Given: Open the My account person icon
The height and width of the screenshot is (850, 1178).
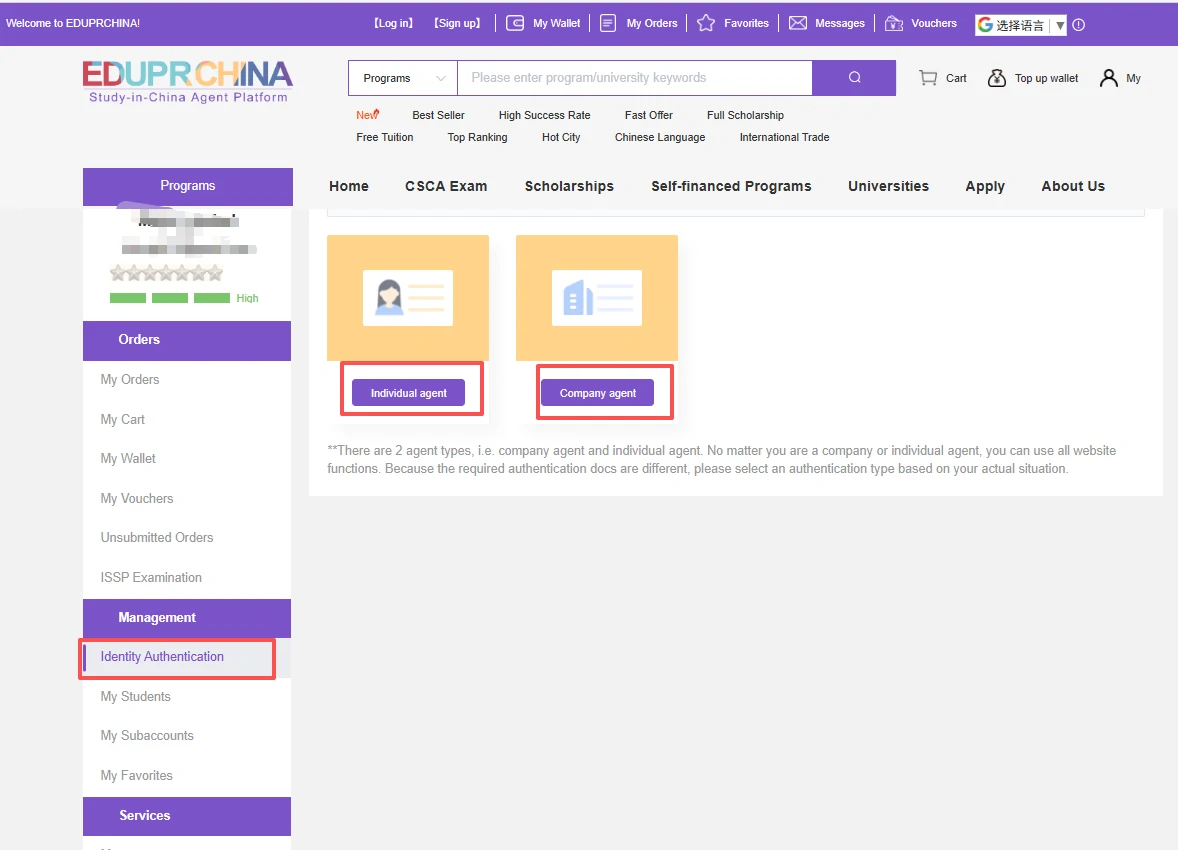Looking at the screenshot, I should (x=1108, y=78).
